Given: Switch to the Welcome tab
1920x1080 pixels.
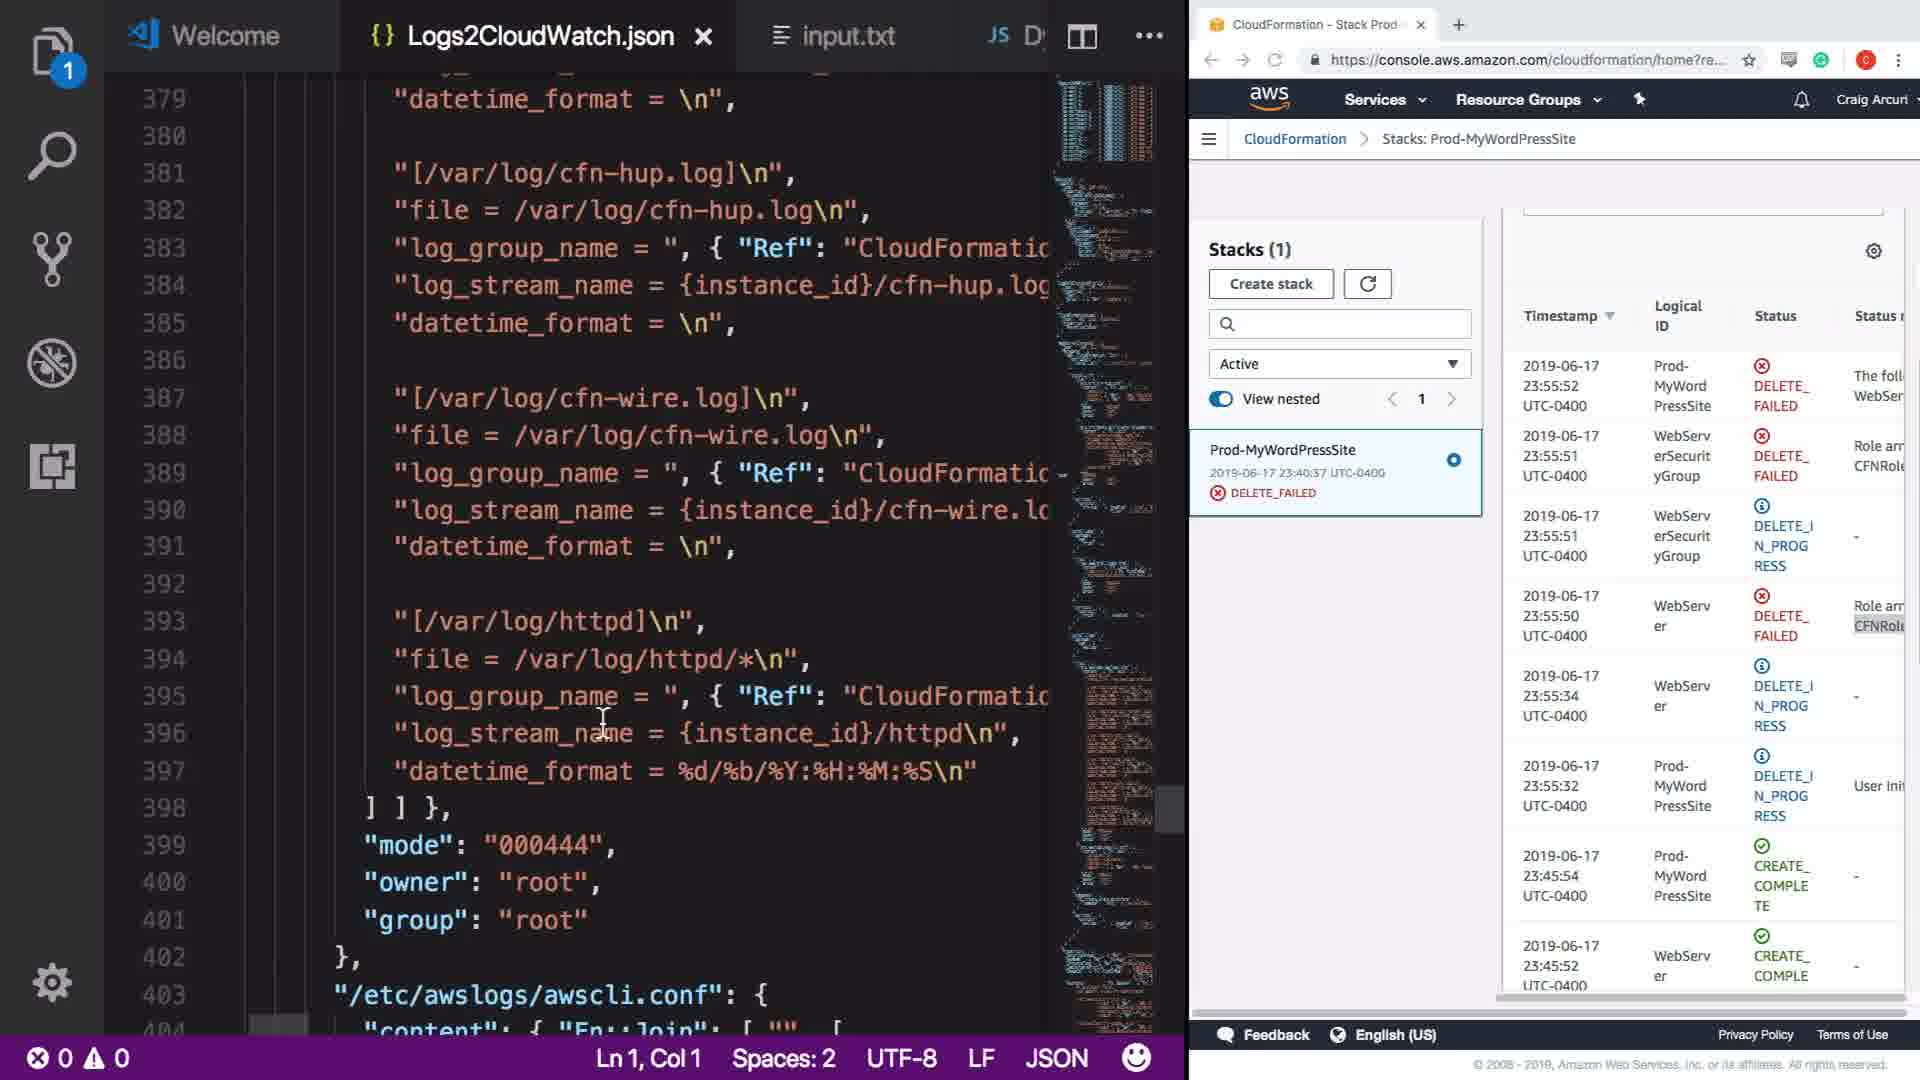Looking at the screenshot, I should [x=205, y=36].
